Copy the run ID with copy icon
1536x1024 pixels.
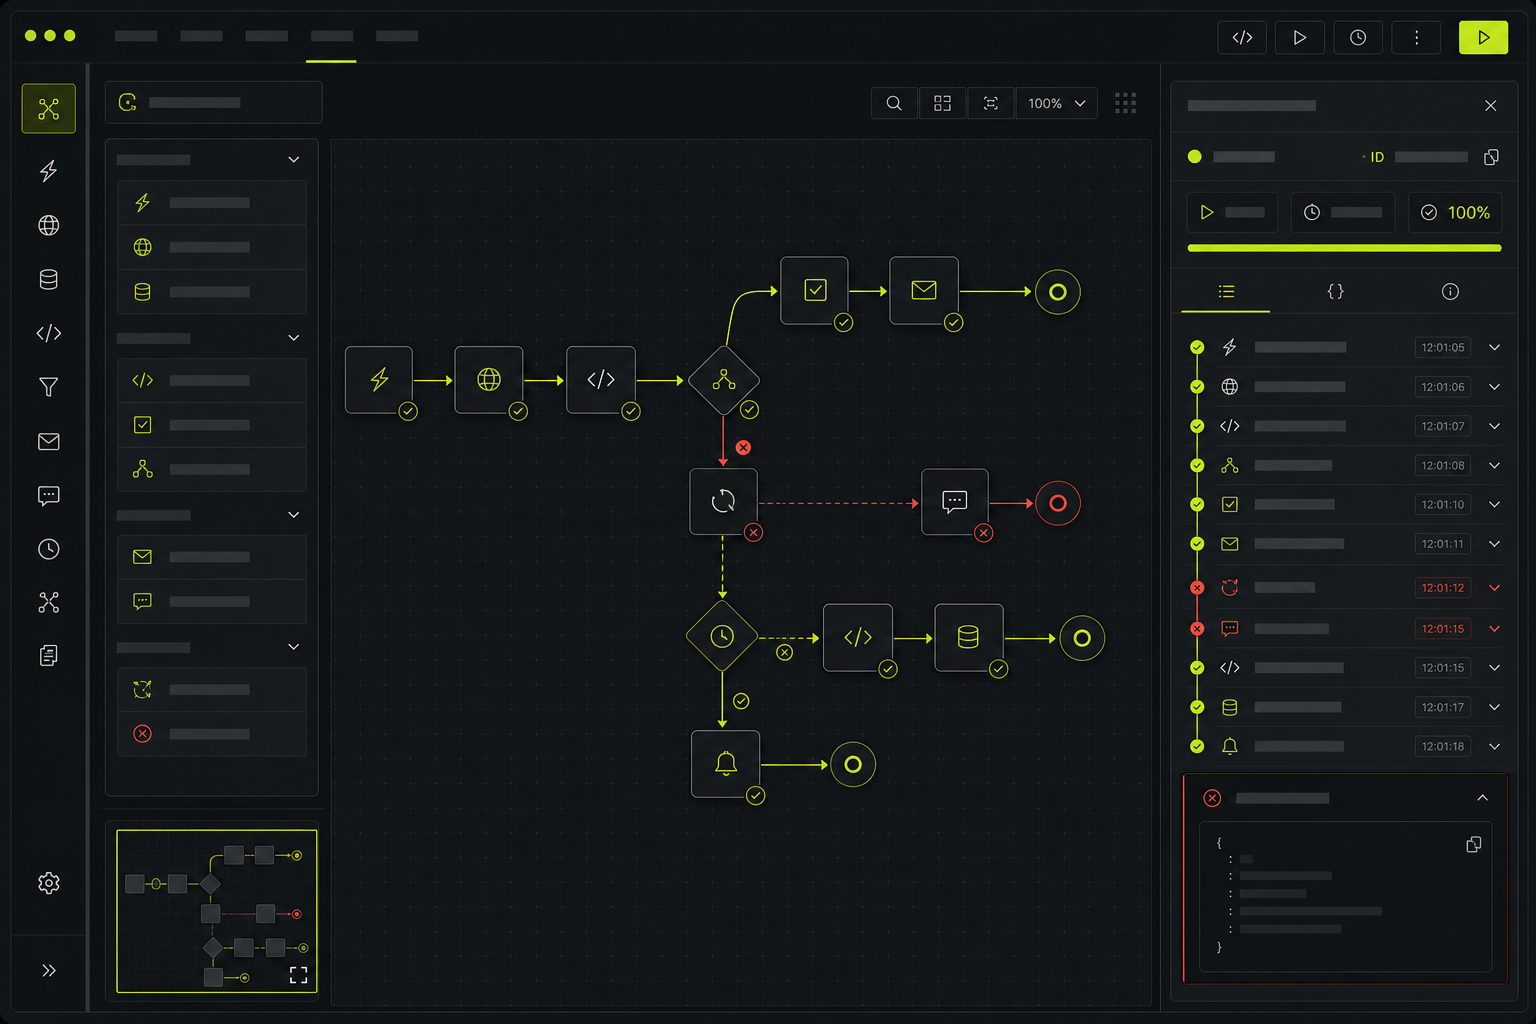(x=1491, y=157)
